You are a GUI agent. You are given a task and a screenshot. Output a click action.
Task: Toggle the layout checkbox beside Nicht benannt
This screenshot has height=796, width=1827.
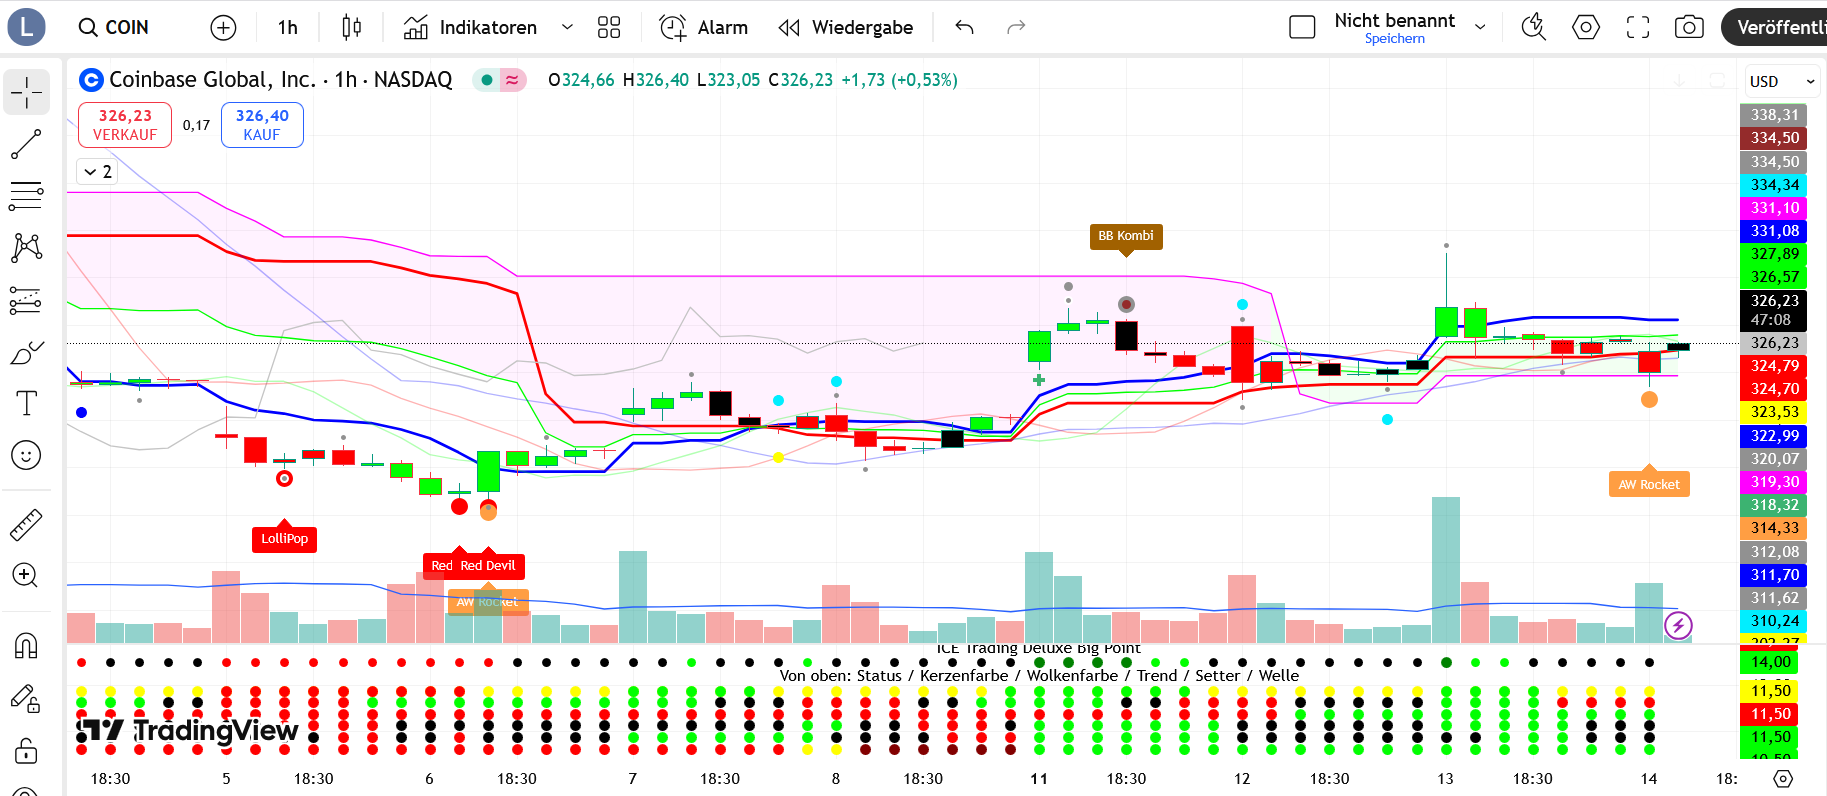[x=1302, y=27]
